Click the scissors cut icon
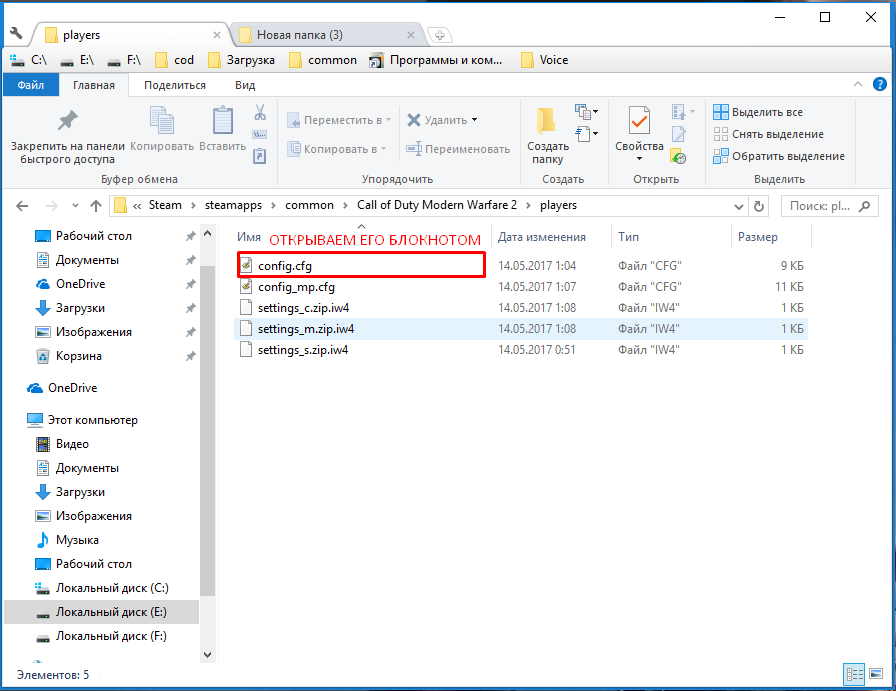 coord(260,112)
